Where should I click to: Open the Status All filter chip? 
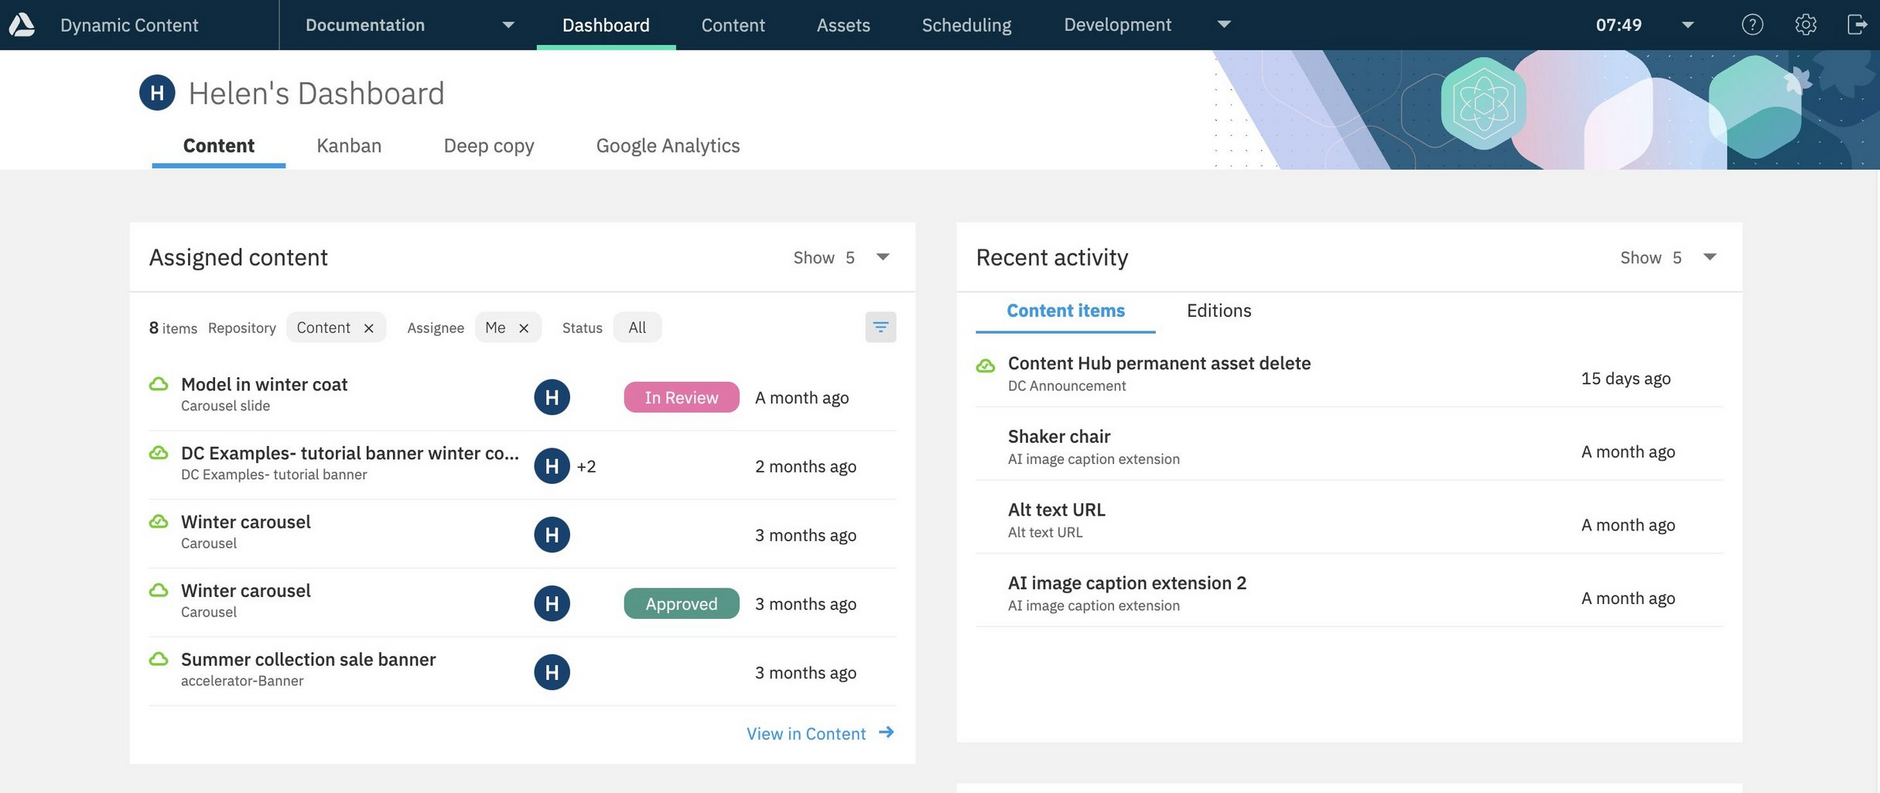[x=637, y=328]
